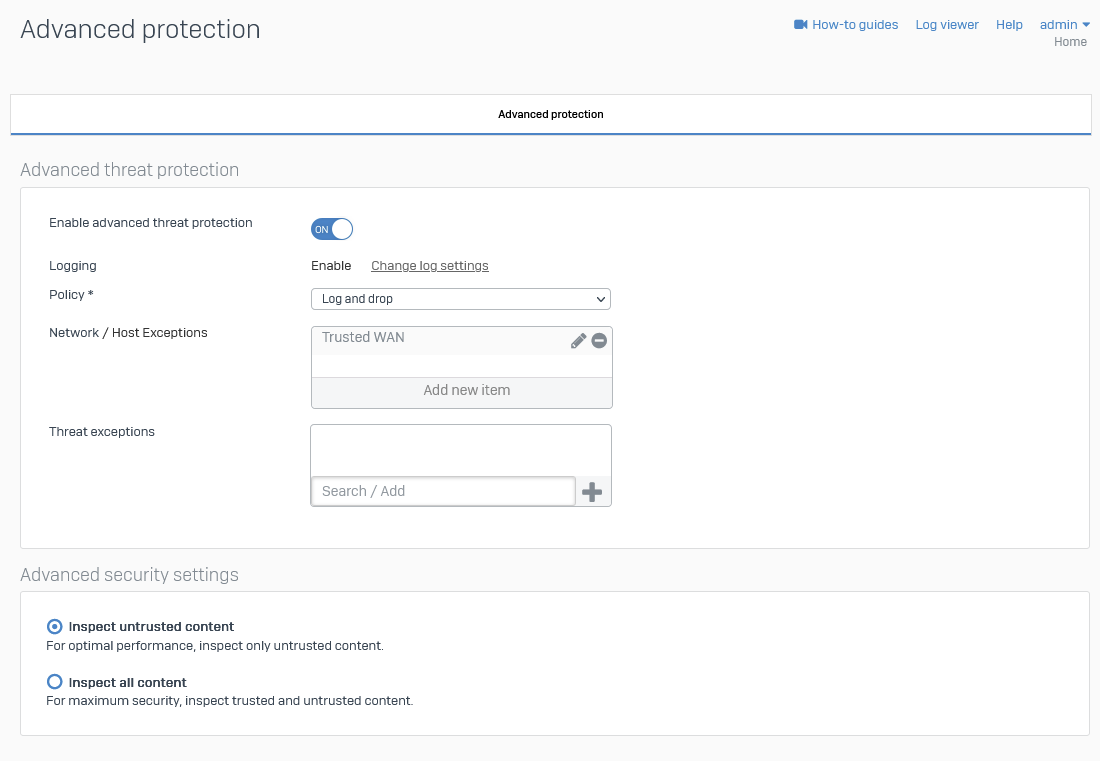
Task: Focus the Search / Add input field
Action: 443,491
